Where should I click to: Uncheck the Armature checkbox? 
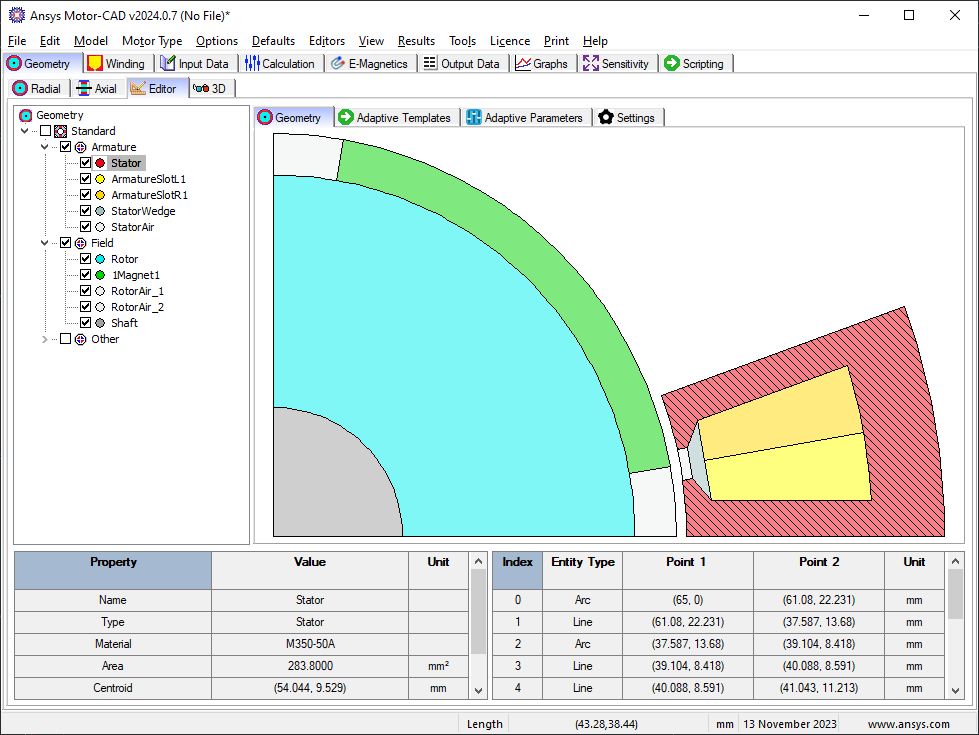[66, 147]
